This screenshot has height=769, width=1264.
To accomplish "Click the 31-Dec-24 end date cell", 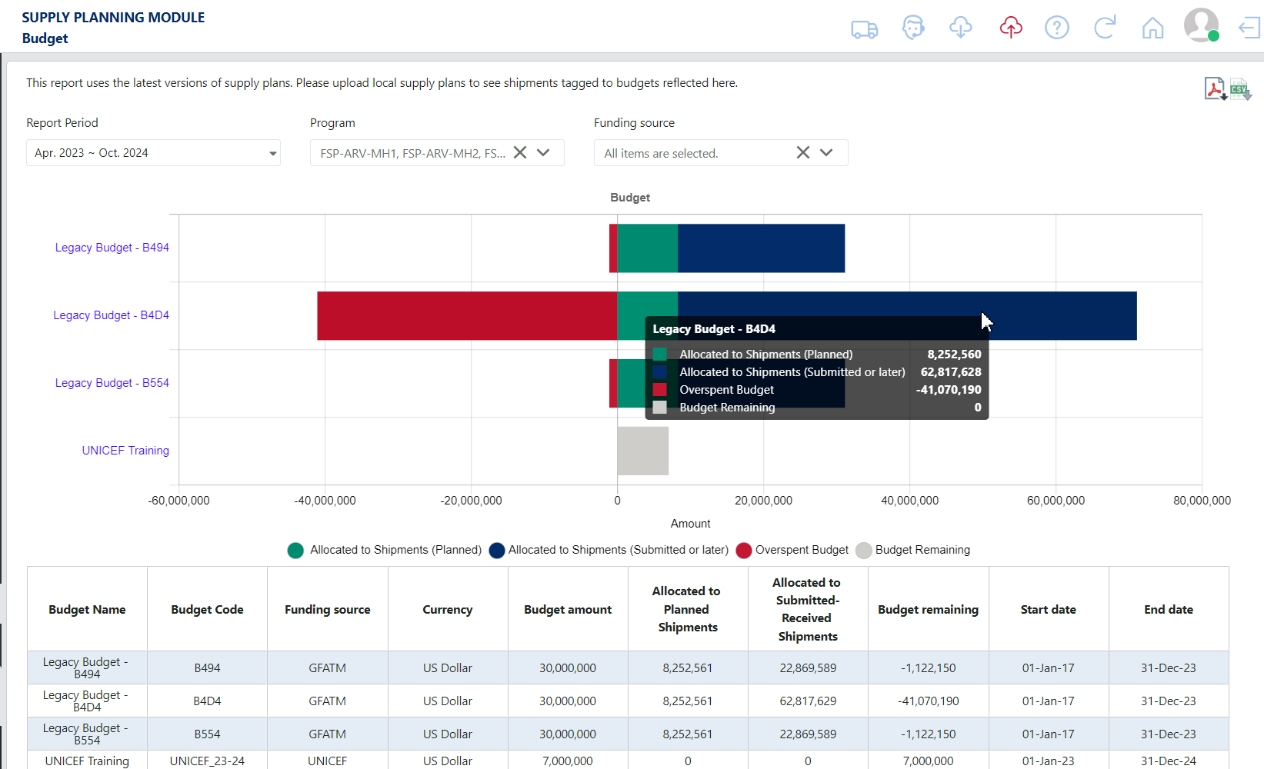I will [x=1168, y=761].
